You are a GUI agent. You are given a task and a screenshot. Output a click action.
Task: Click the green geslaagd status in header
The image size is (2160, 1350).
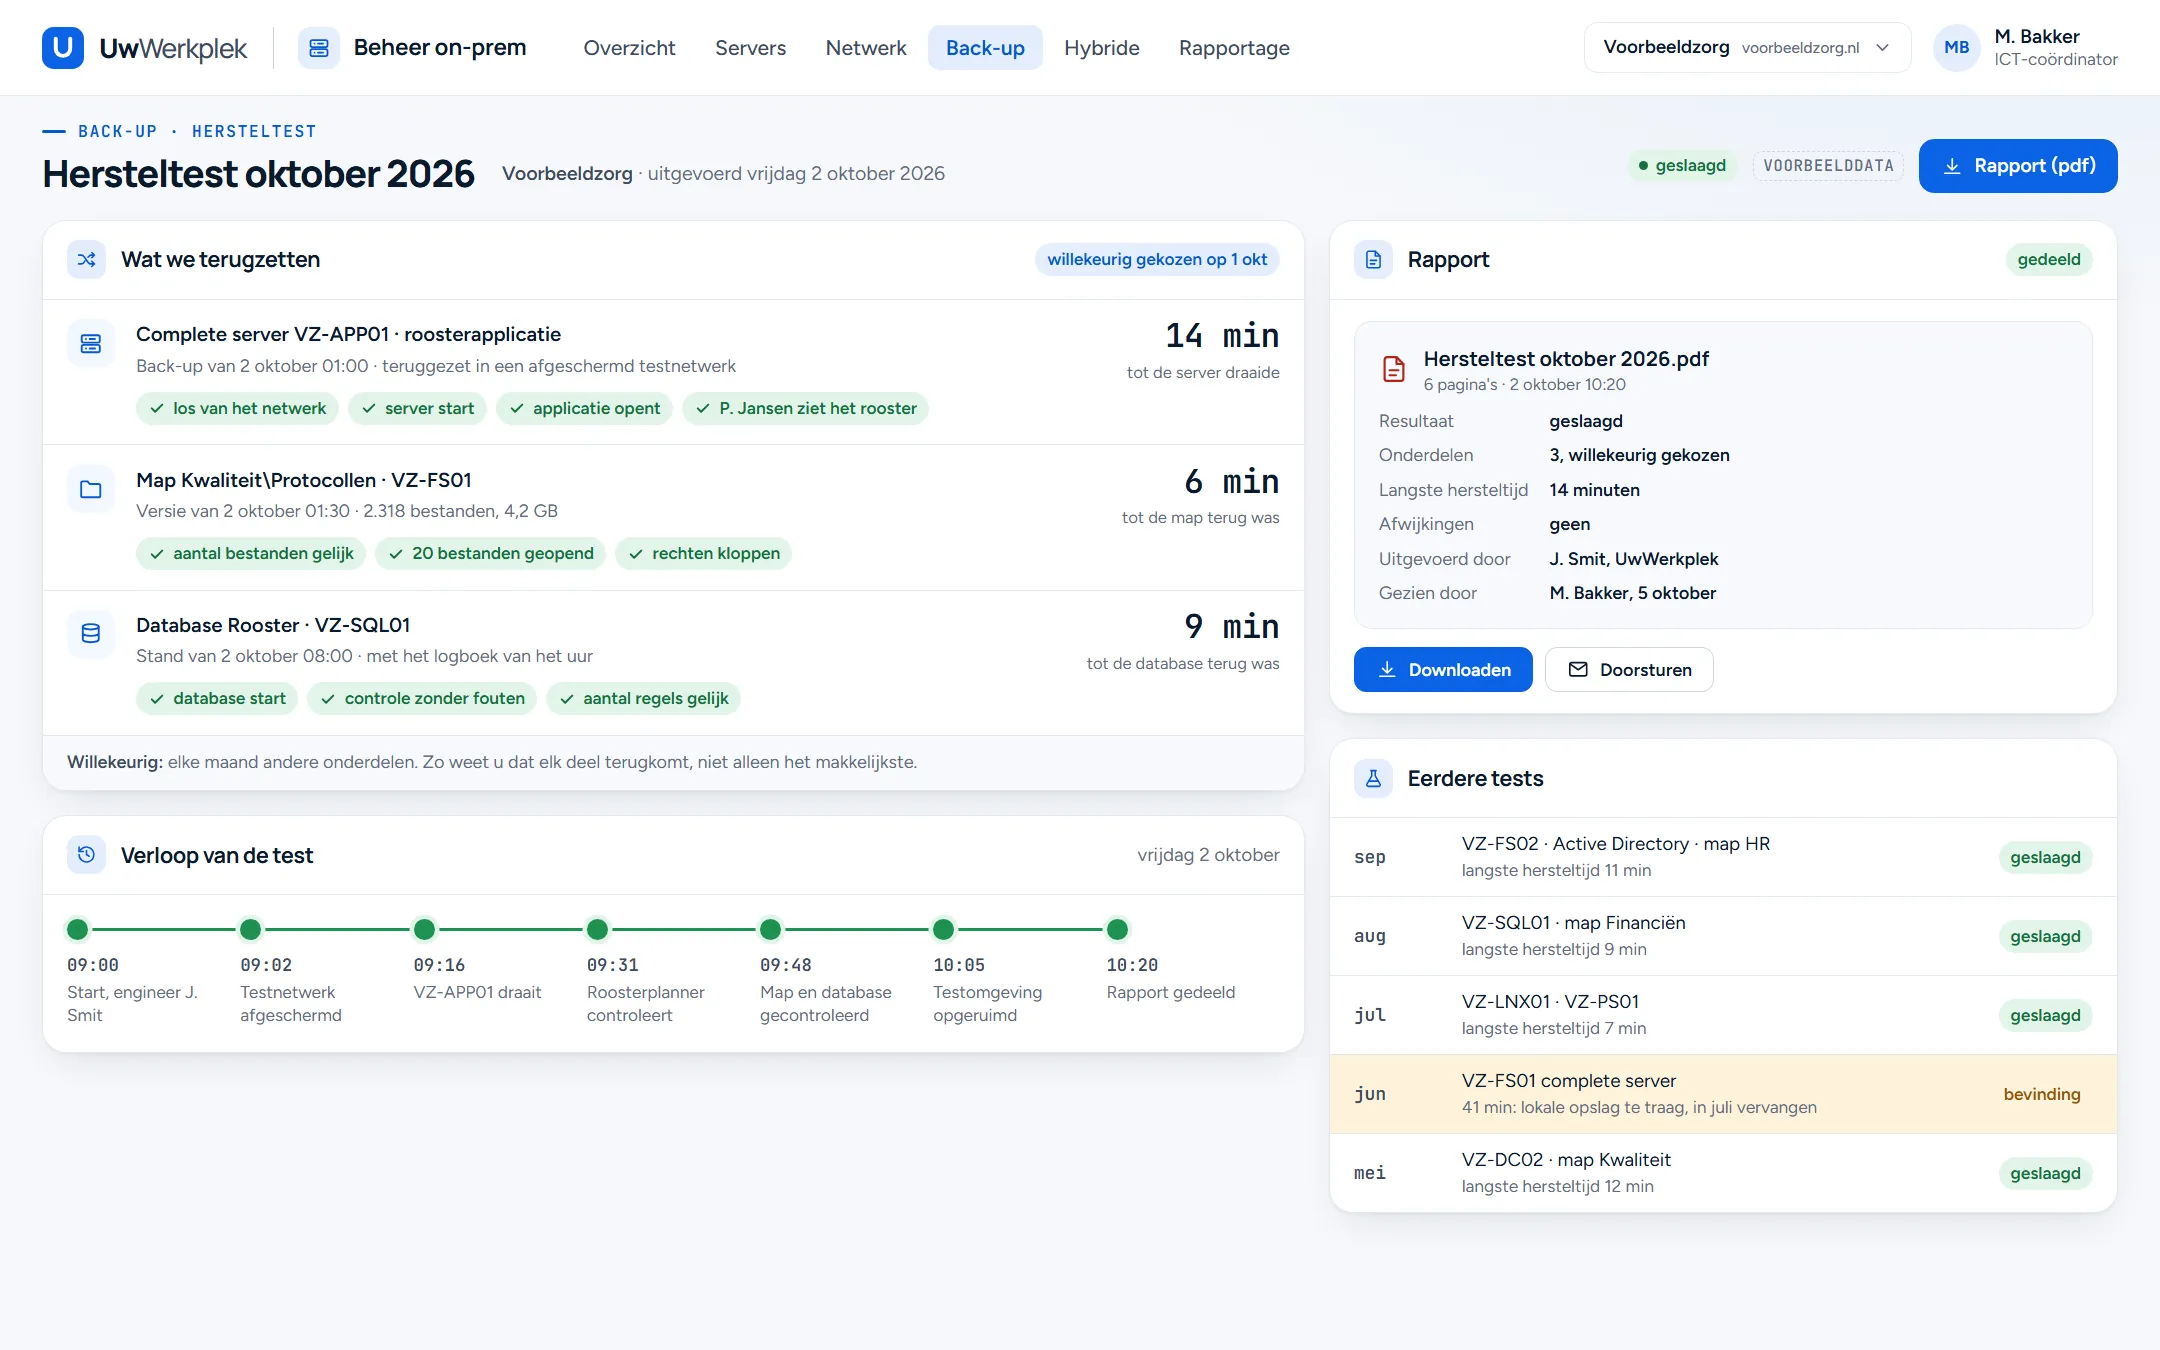click(x=1681, y=166)
